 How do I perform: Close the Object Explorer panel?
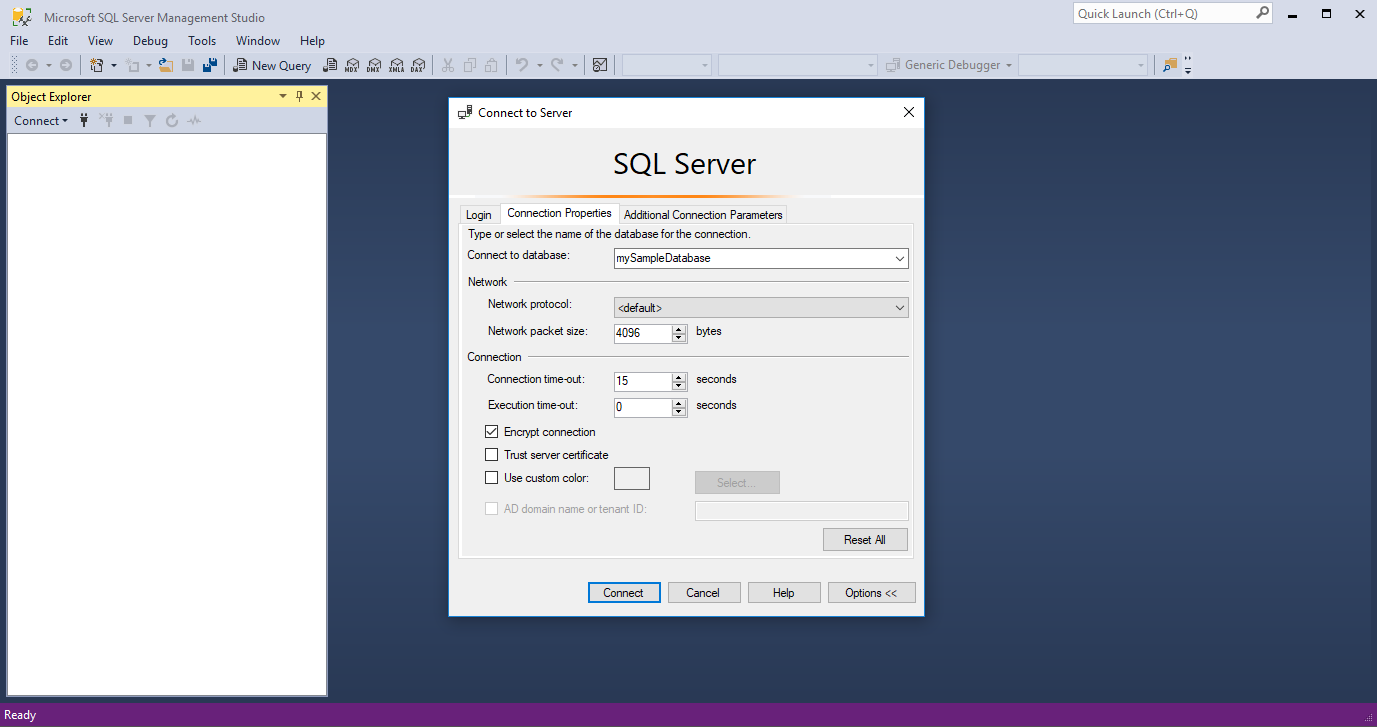pyautogui.click(x=316, y=96)
